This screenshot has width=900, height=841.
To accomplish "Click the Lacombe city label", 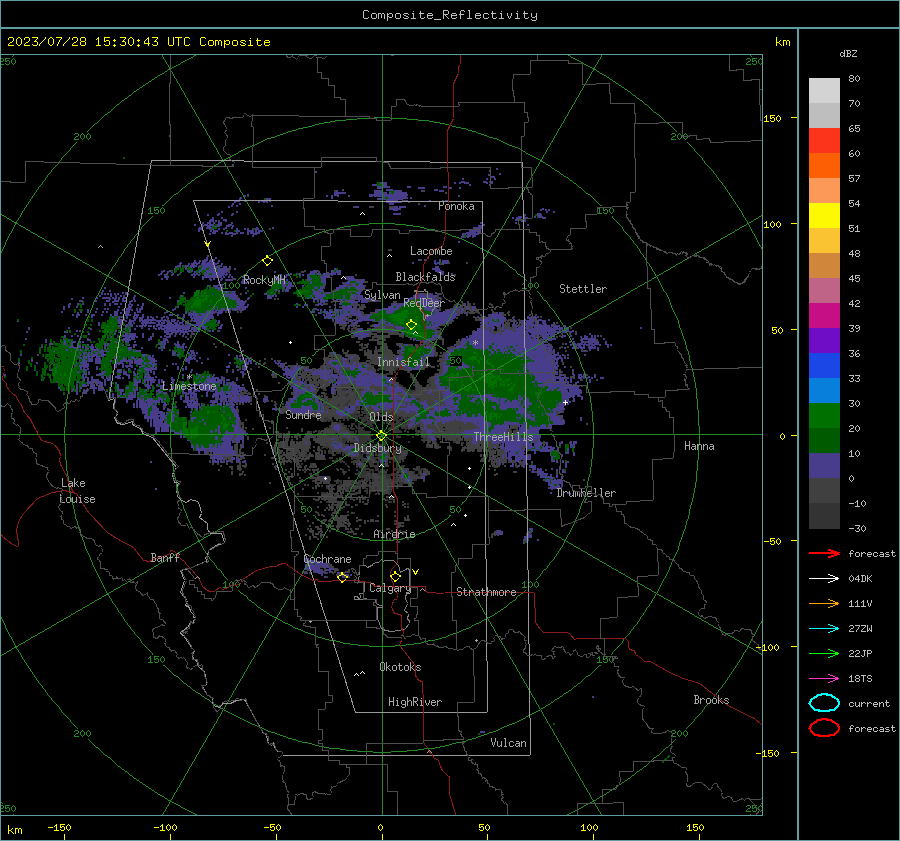I will pyautogui.click(x=431, y=251).
